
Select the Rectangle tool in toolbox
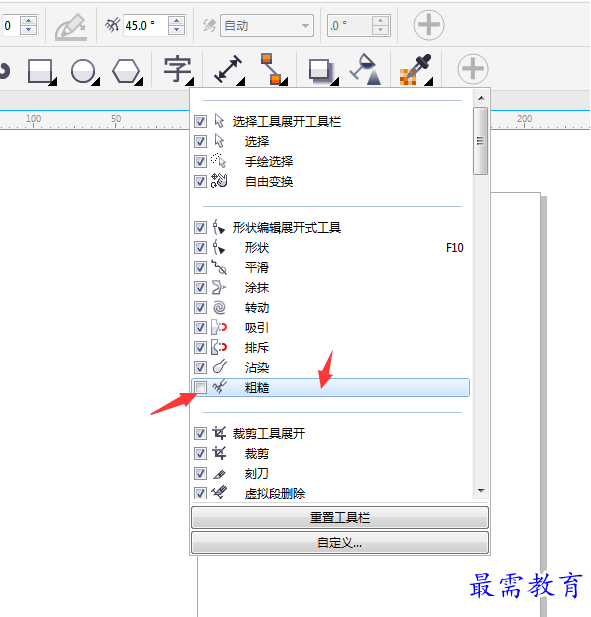point(40,71)
